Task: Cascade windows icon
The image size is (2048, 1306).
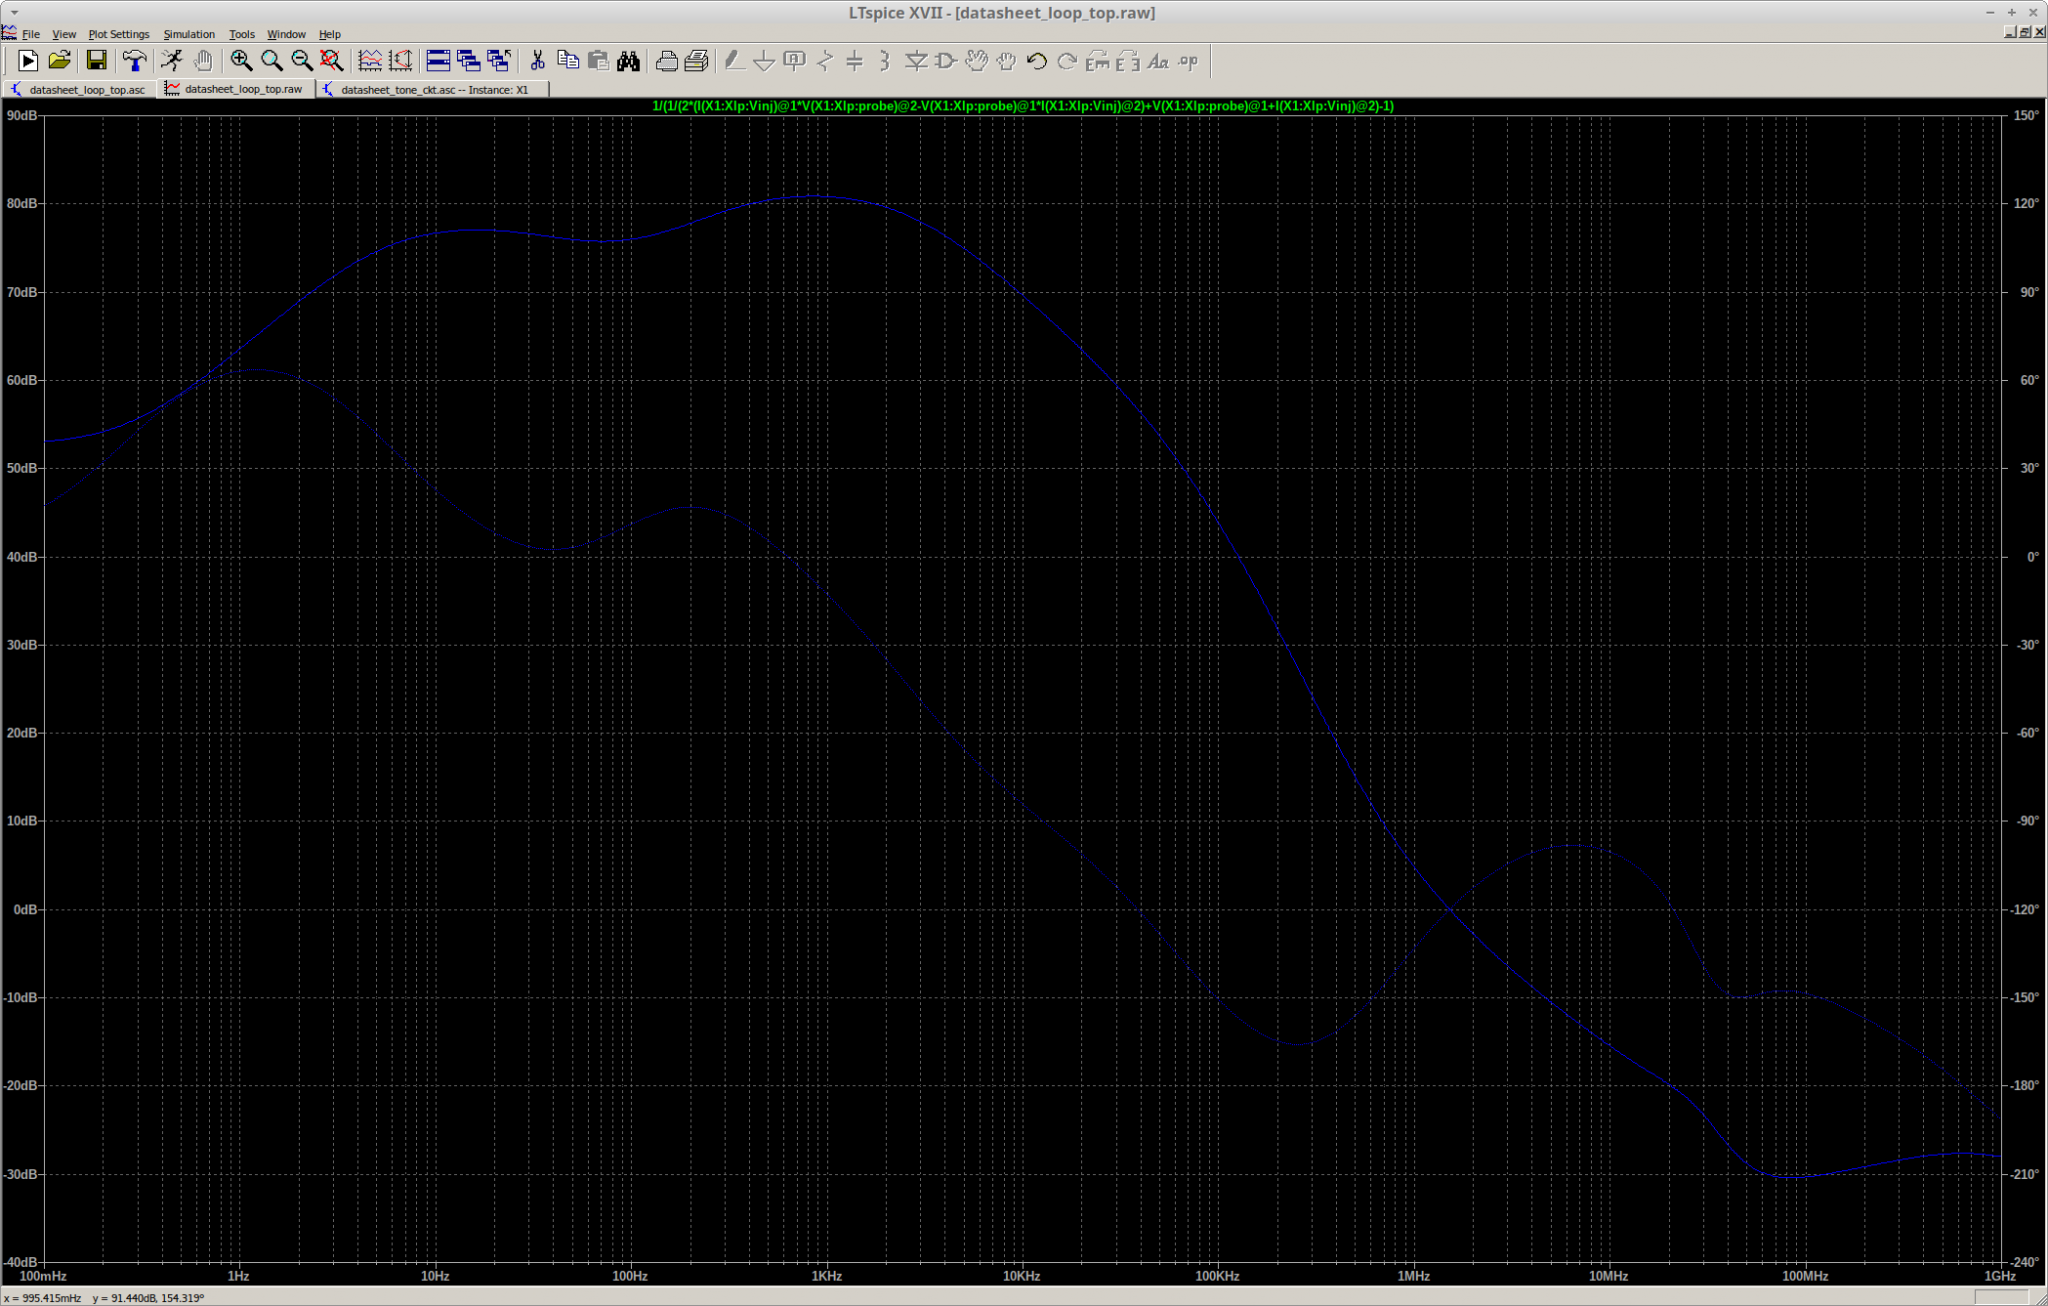Action: point(468,61)
